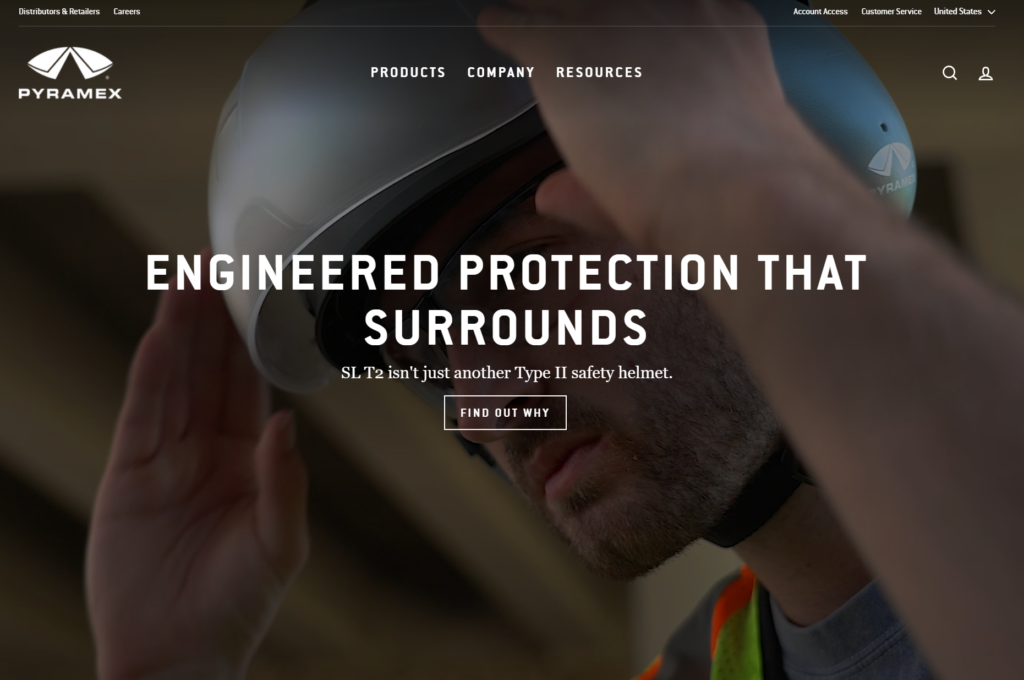The height and width of the screenshot is (680, 1024).
Task: Go home via the Pyramex logo
Action: pyautogui.click(x=70, y=73)
